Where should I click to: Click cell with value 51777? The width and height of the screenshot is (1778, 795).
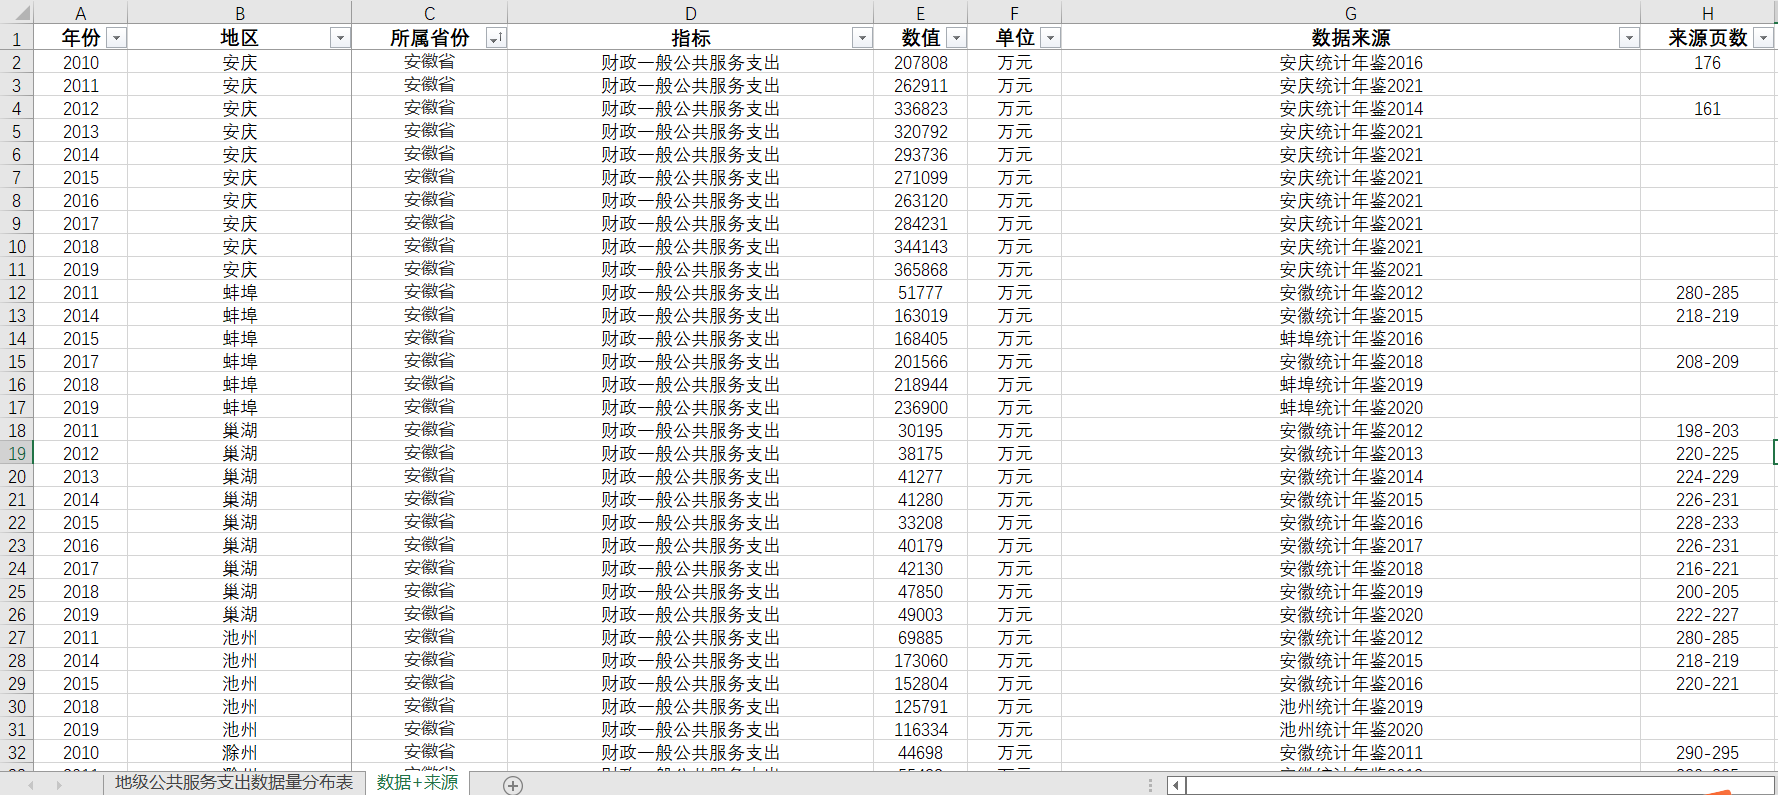pyautogui.click(x=921, y=293)
